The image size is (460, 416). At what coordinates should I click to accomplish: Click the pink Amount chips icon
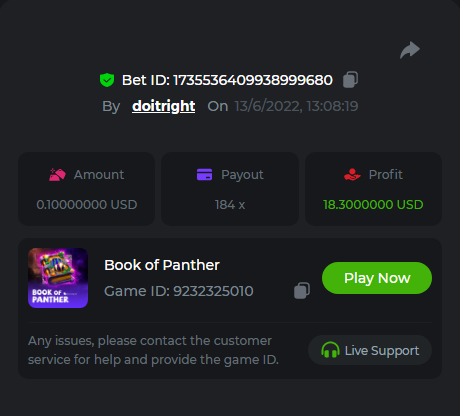(57, 175)
